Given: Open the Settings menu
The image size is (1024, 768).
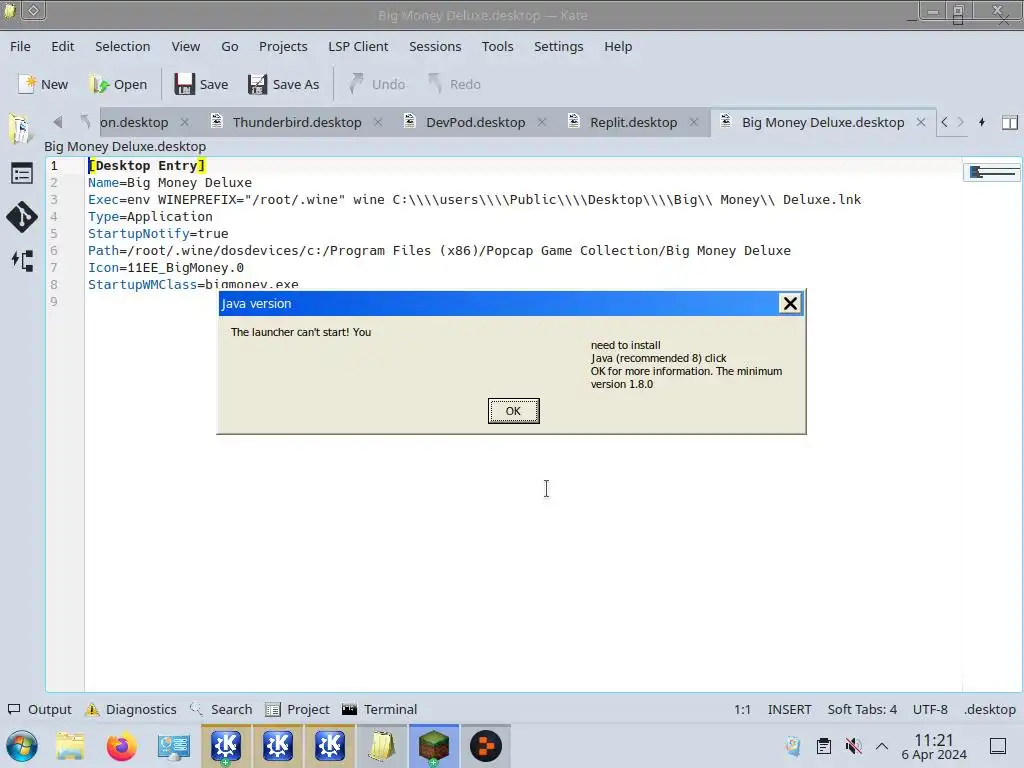Looking at the screenshot, I should [x=558, y=46].
